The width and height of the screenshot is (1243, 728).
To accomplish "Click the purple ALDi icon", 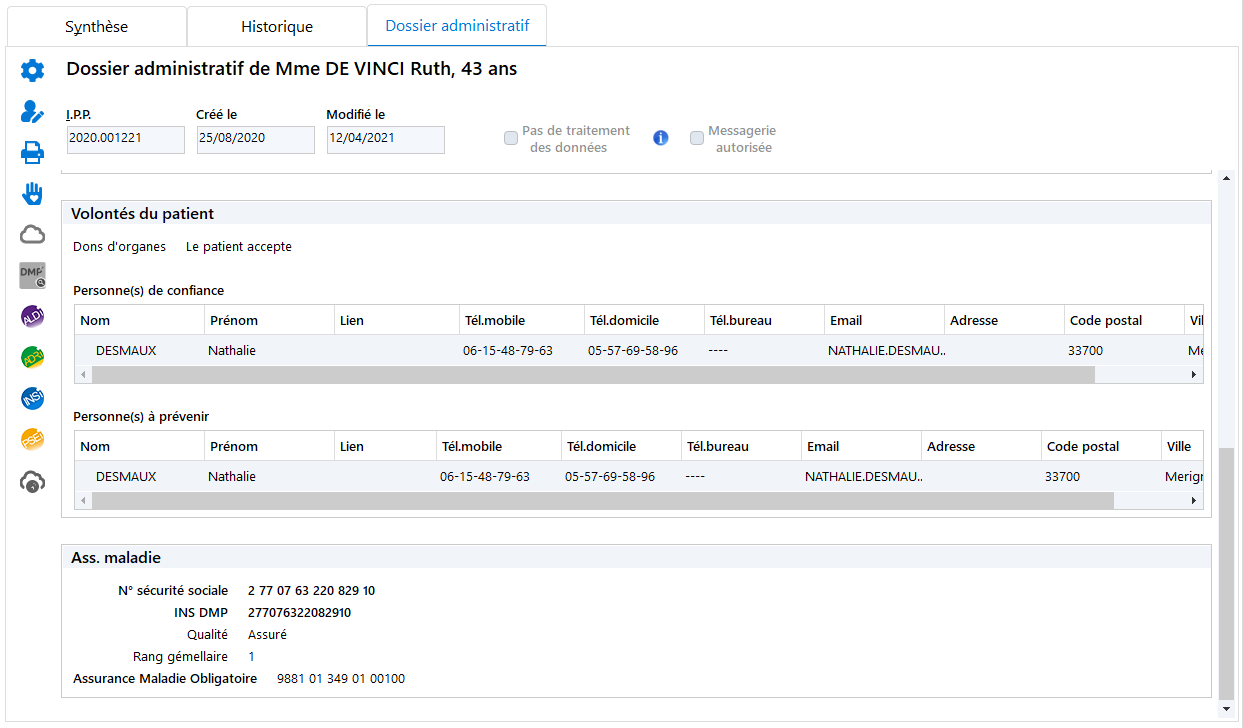I will coord(33,317).
